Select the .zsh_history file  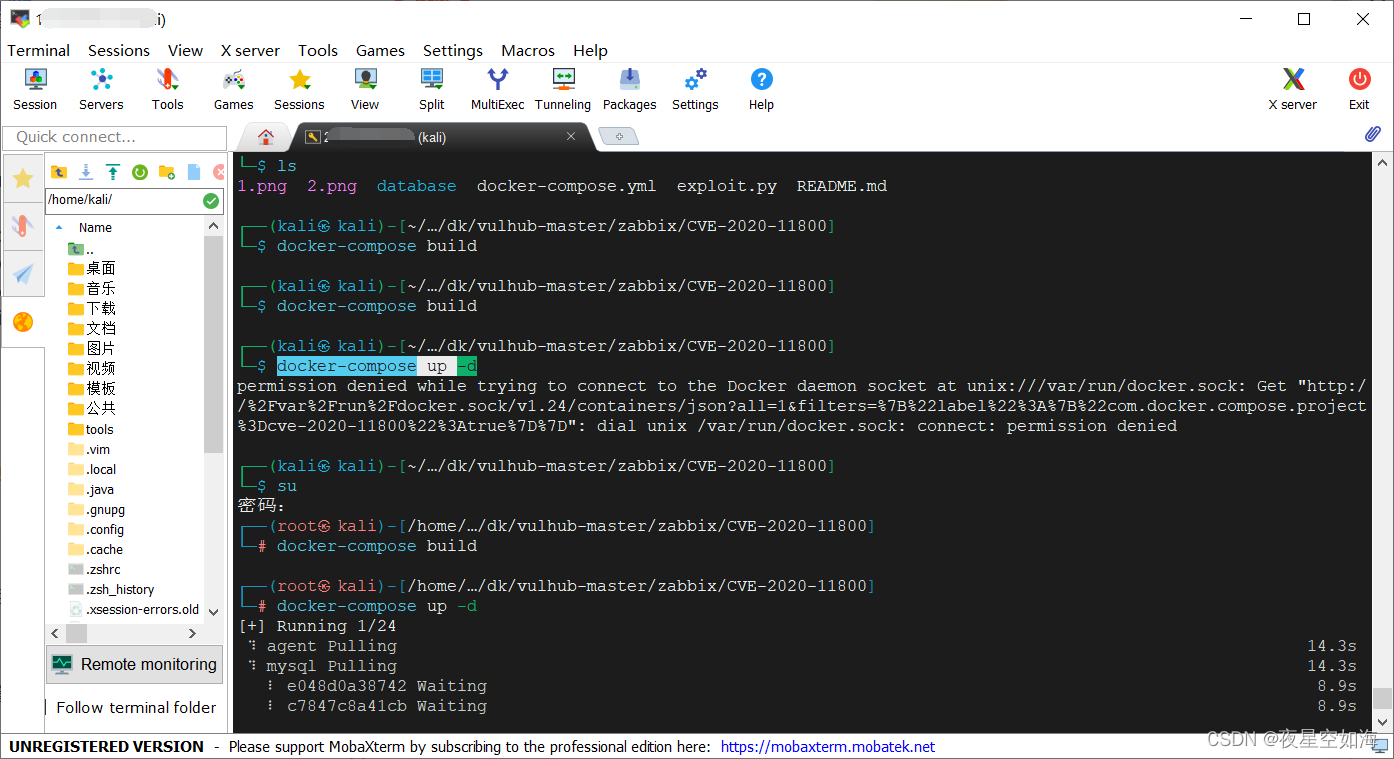pos(111,589)
